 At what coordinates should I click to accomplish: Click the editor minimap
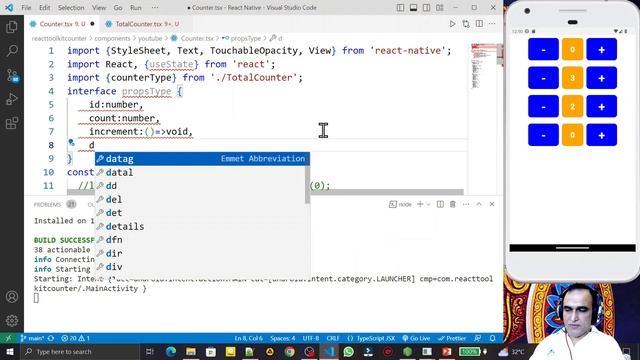click(x=483, y=67)
